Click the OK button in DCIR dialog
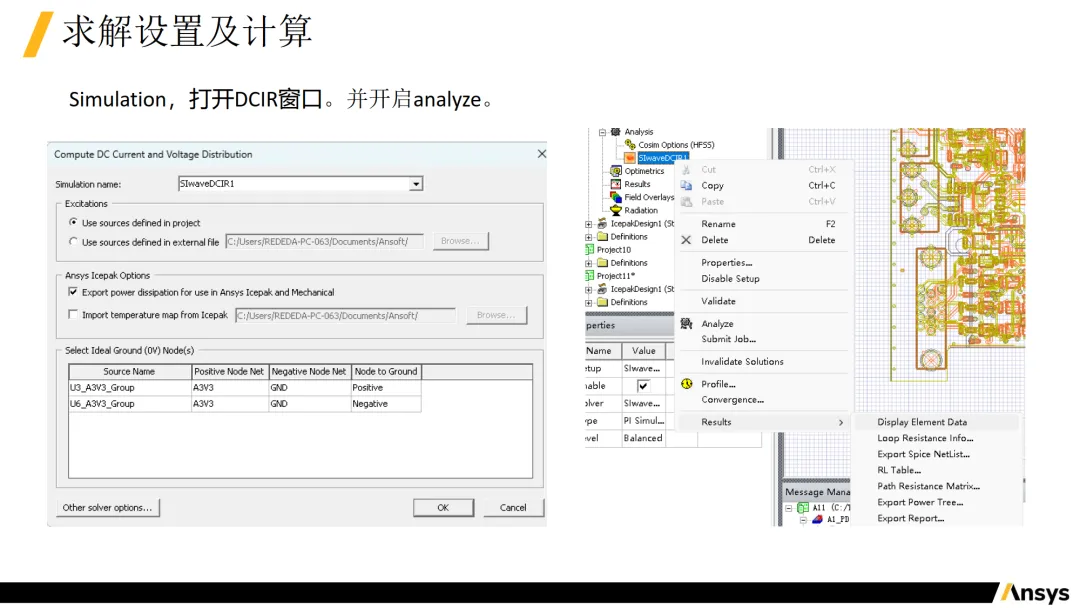Screen dimensions: 1080x608 click(x=443, y=507)
